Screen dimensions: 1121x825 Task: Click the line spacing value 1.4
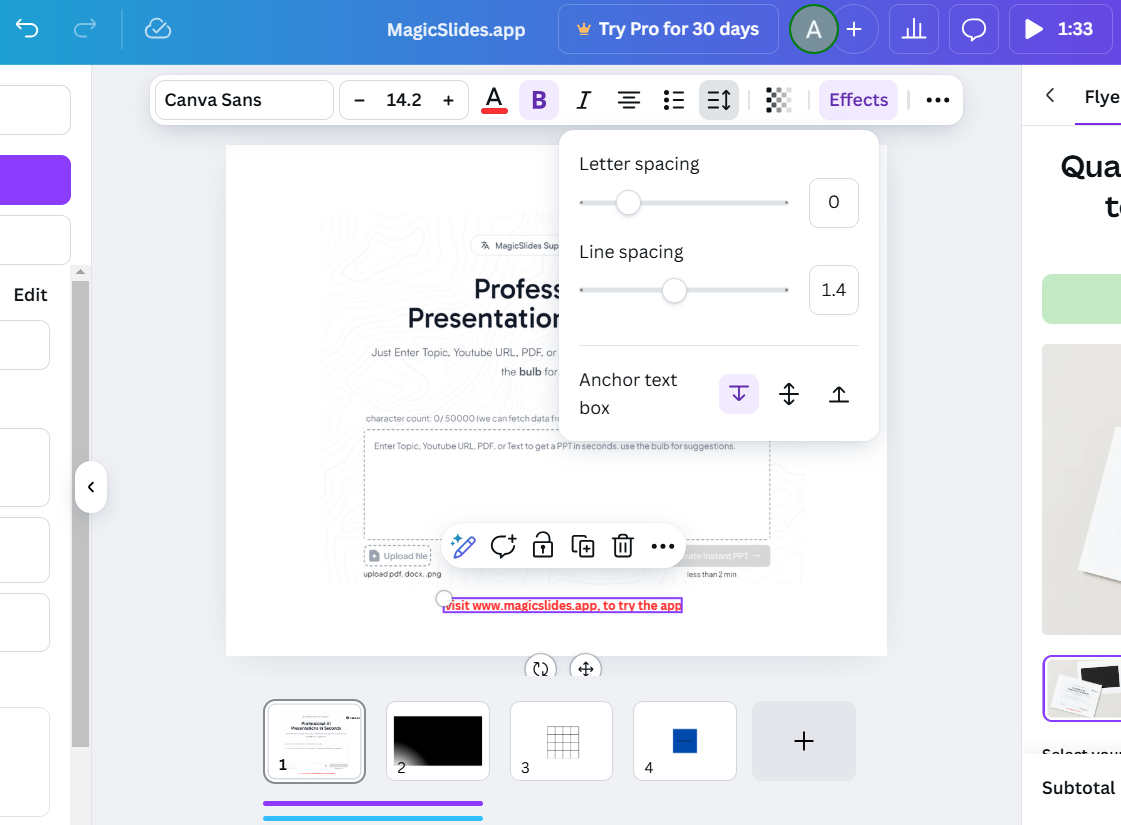coord(834,290)
